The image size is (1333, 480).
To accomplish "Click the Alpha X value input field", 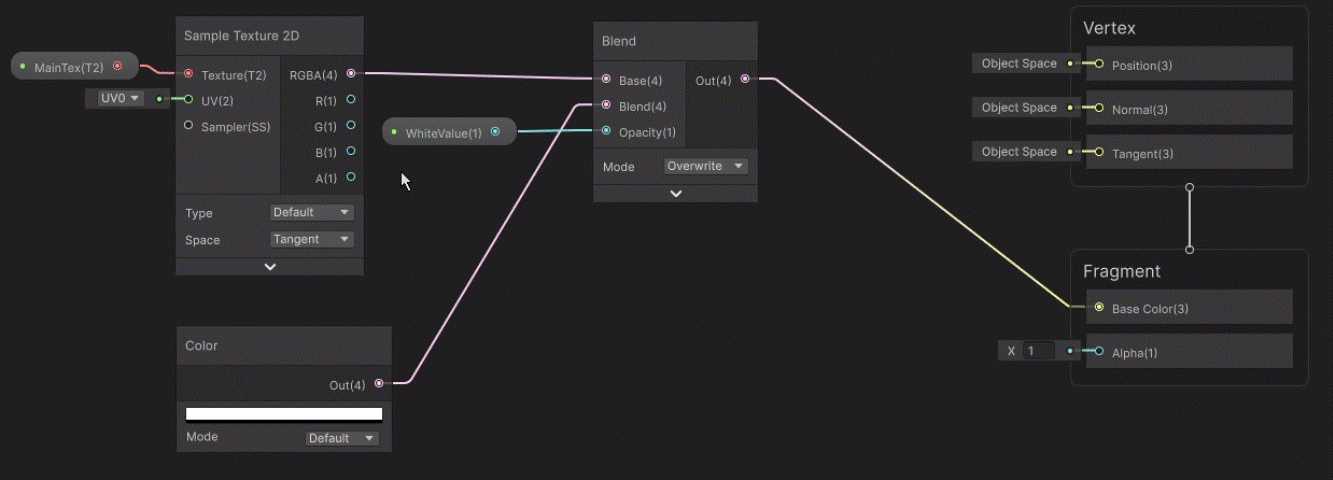I will pos(1038,351).
